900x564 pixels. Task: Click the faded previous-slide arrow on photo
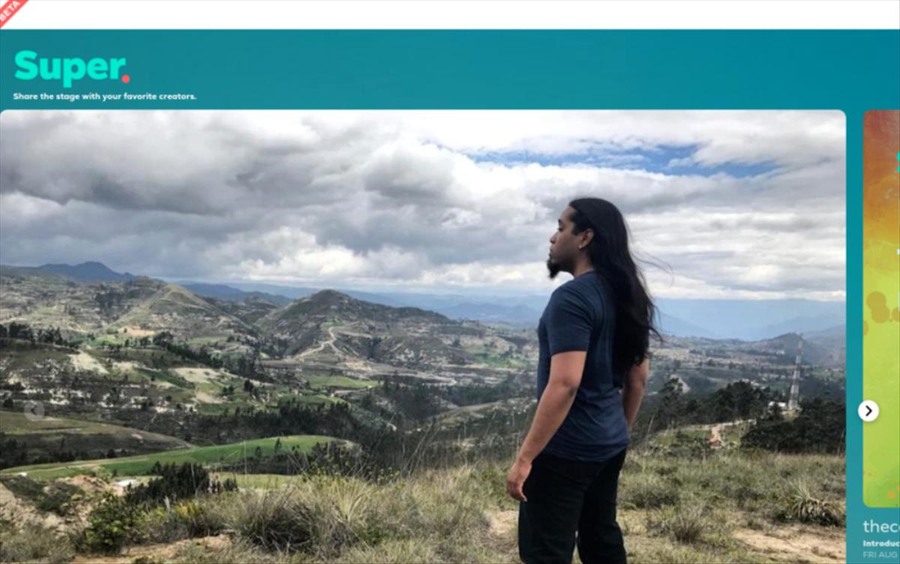34,410
